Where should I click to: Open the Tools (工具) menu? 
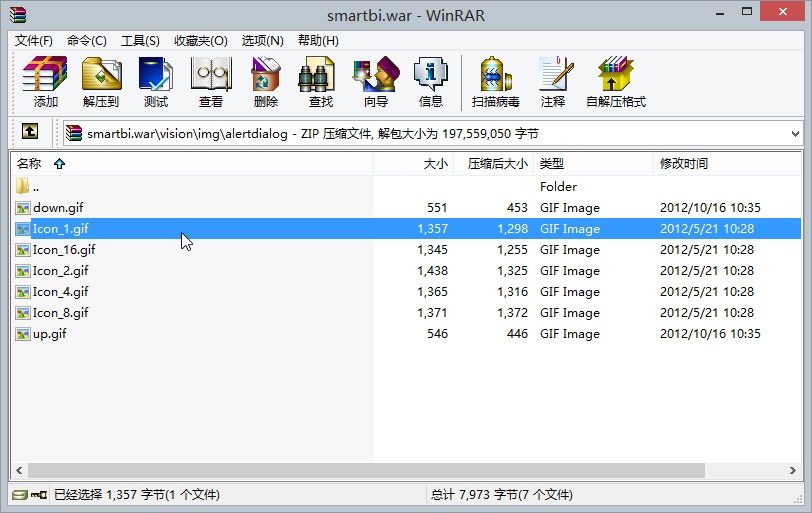click(140, 40)
